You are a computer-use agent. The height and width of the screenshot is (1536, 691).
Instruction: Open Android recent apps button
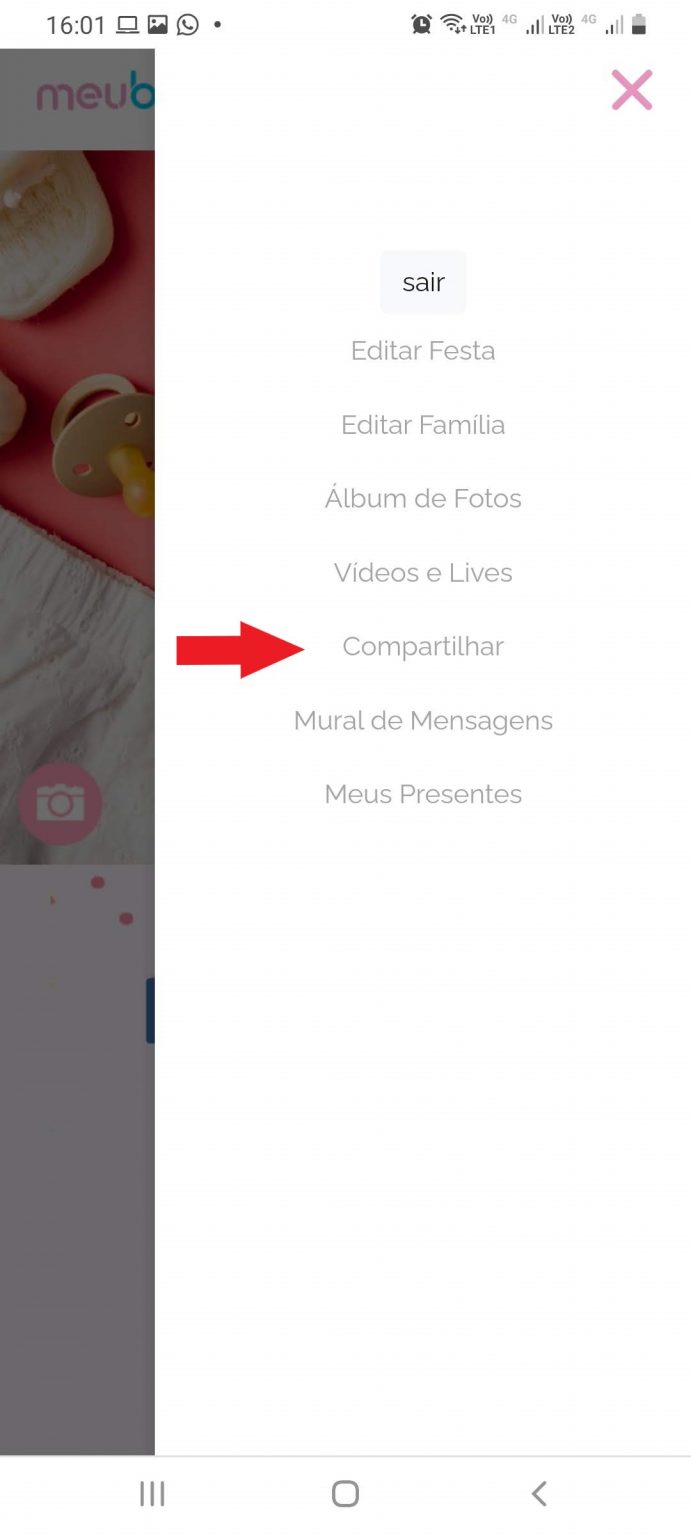pos(152,1494)
